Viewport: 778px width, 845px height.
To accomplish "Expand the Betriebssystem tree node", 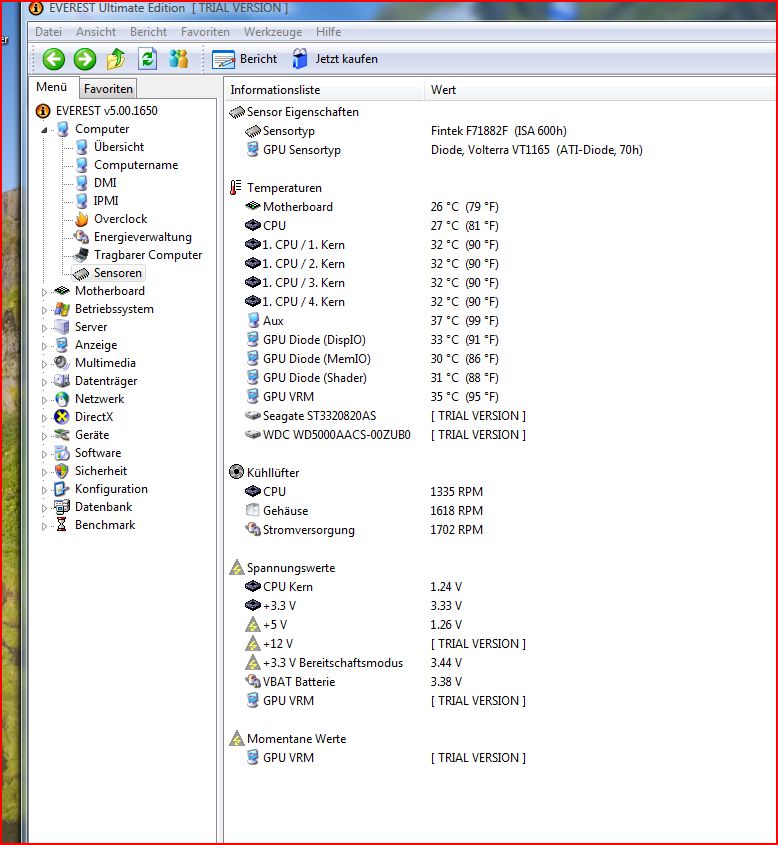I will click(44, 310).
